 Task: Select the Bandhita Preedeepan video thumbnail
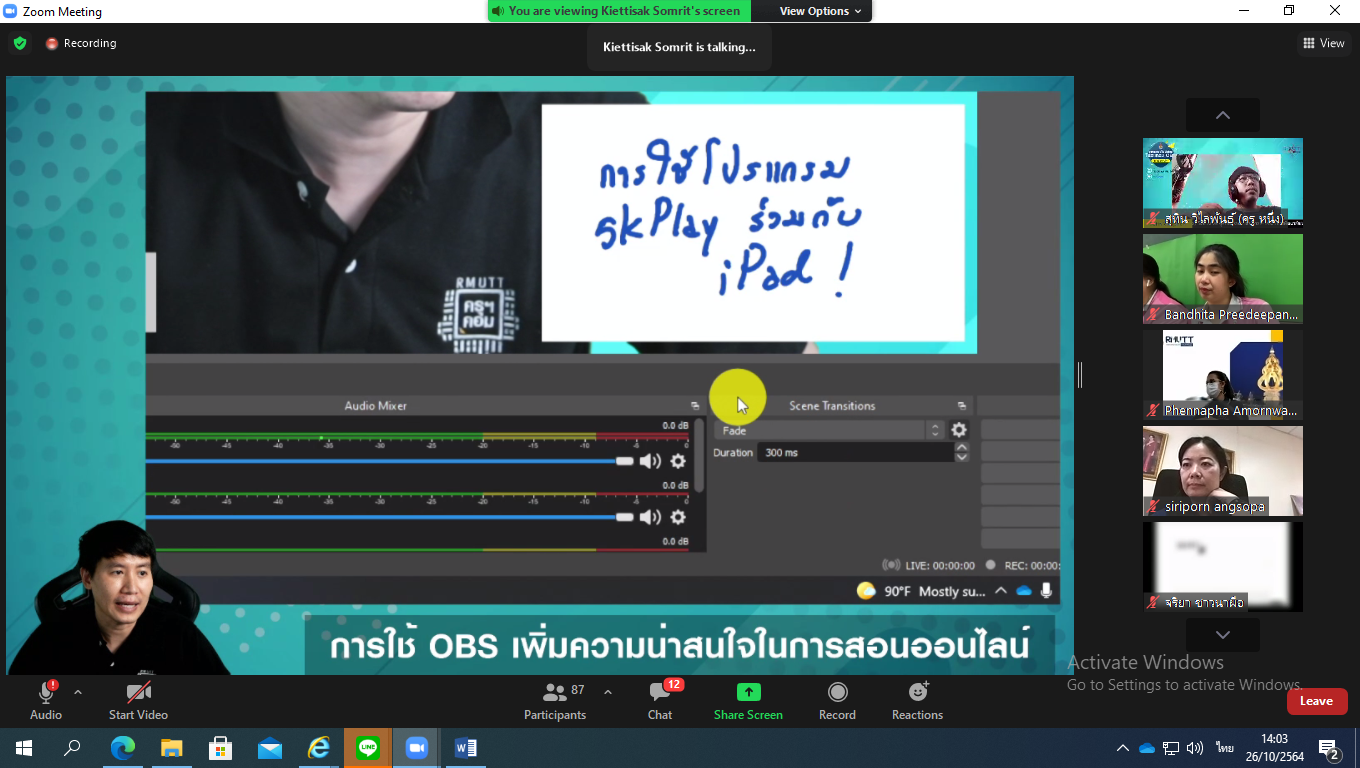[1223, 279]
